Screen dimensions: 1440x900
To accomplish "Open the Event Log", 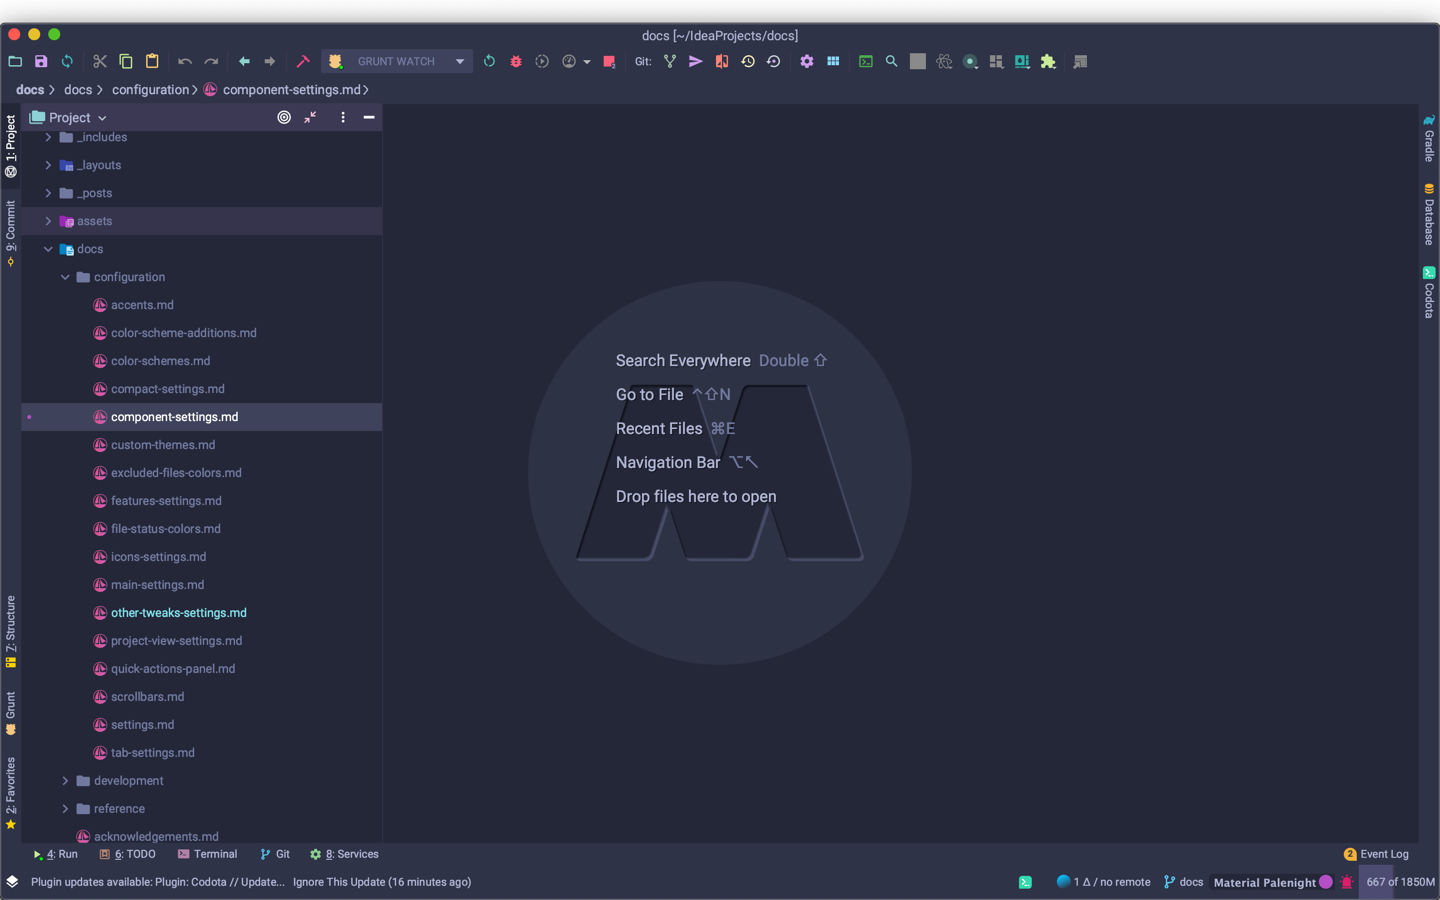I will 1384,854.
